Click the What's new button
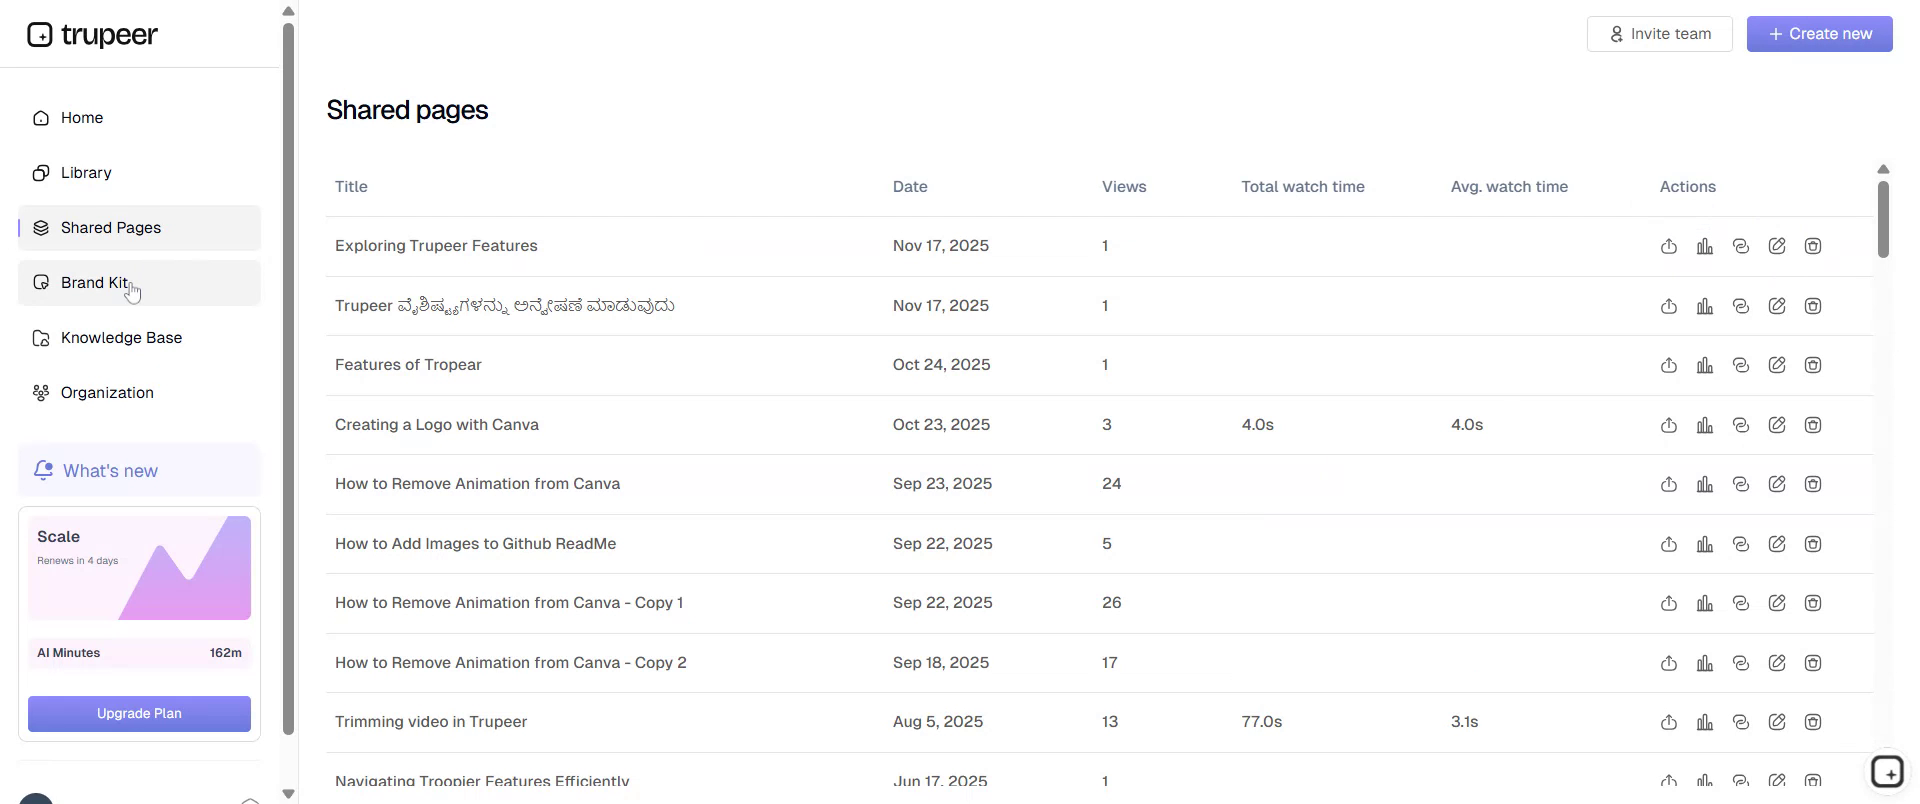The width and height of the screenshot is (1920, 804). click(x=139, y=471)
